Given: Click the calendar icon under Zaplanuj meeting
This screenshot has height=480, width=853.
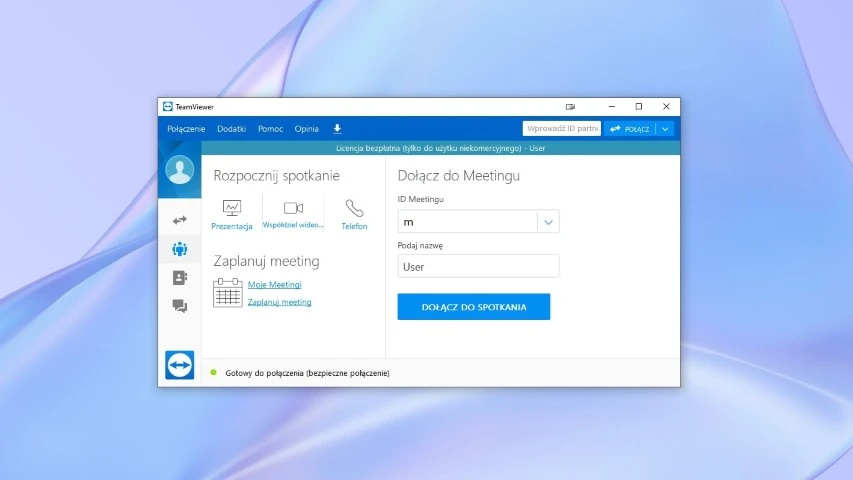Looking at the screenshot, I should [x=228, y=292].
